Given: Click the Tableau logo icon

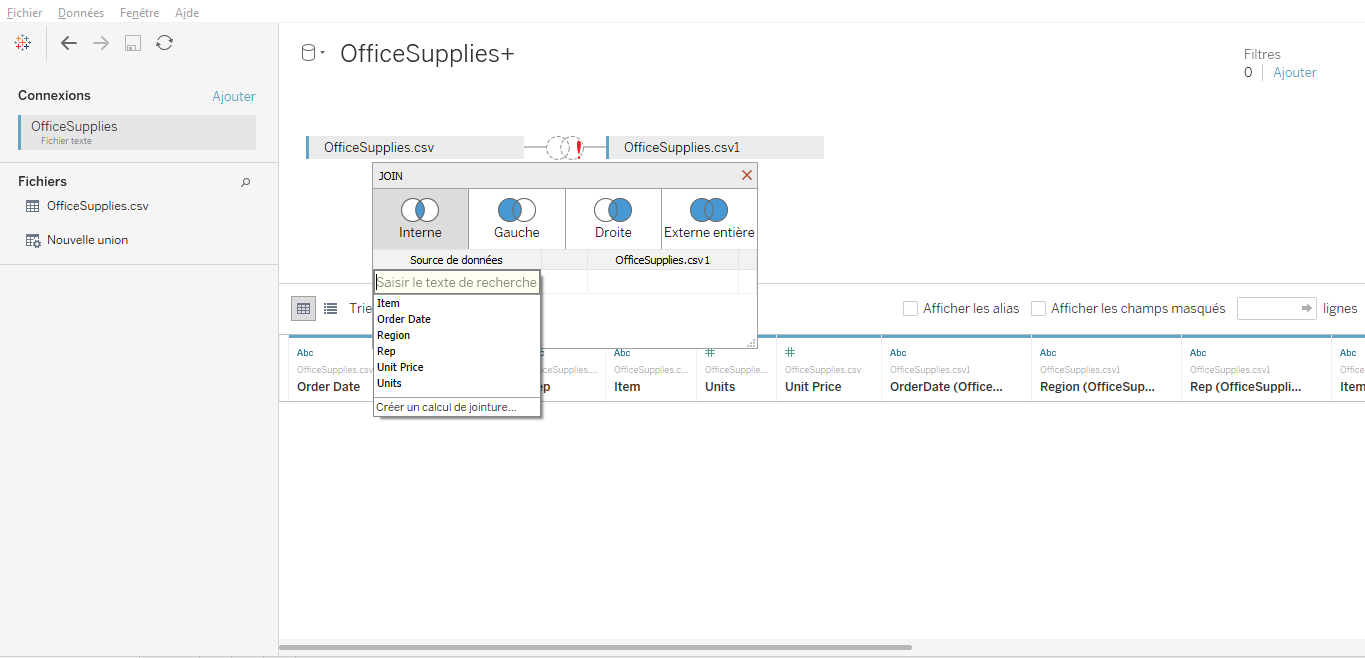Looking at the screenshot, I should click(x=22, y=43).
